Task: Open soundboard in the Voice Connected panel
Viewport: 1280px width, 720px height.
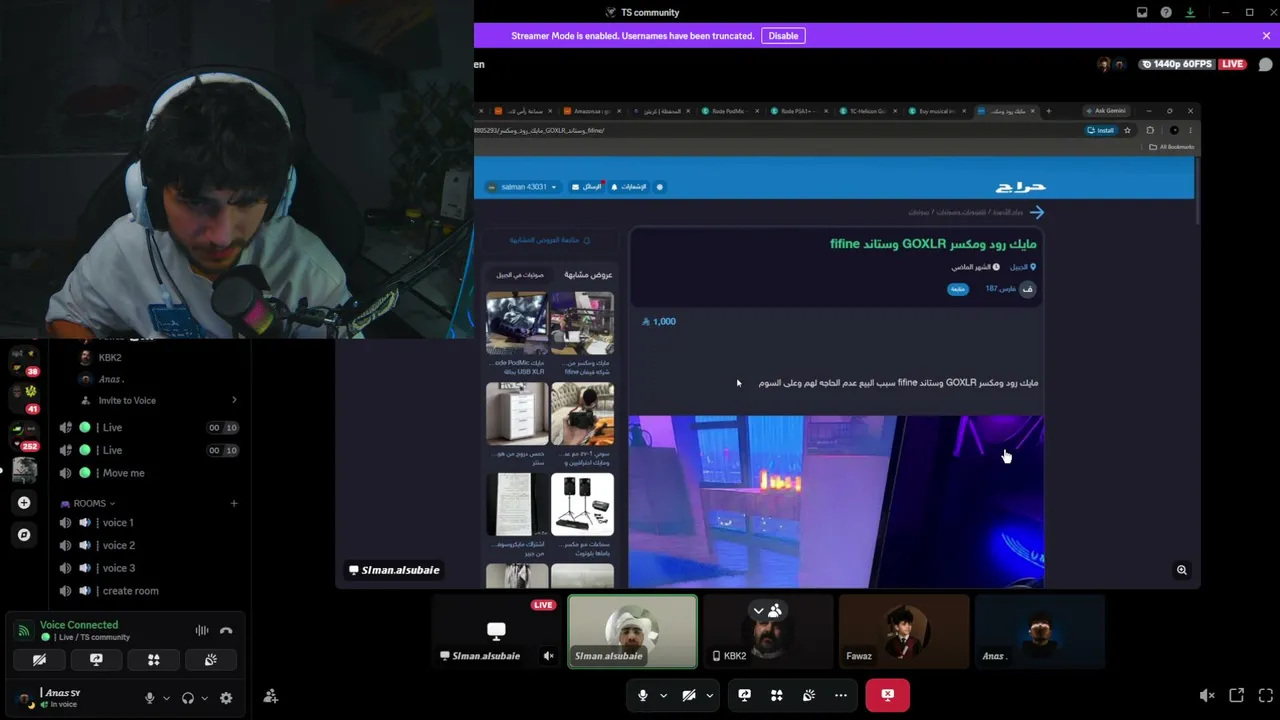Action: [x=210, y=660]
